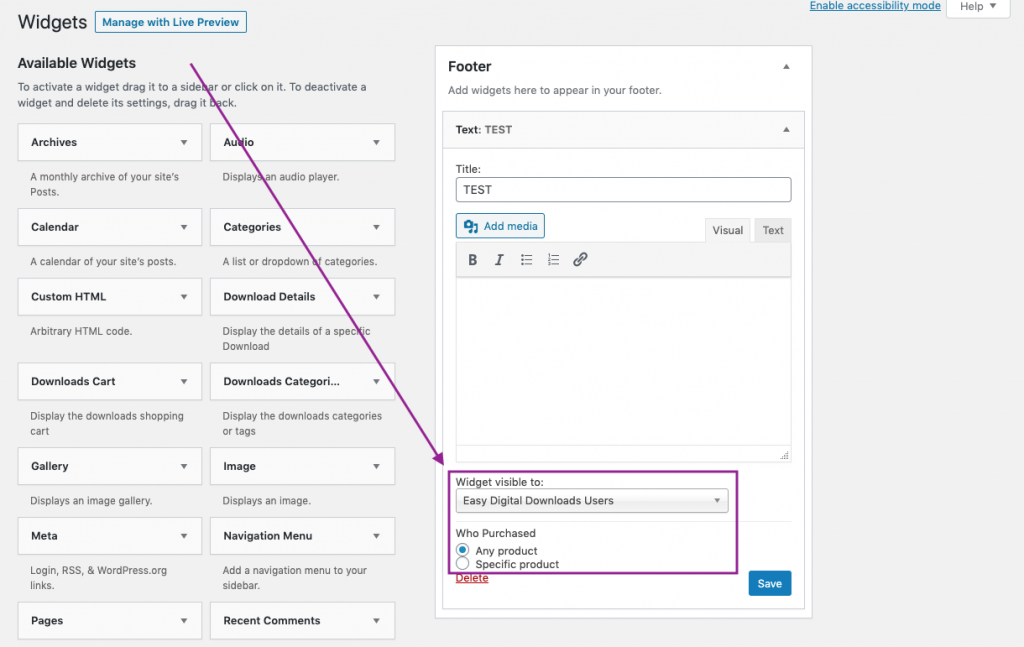Image resolution: width=1024 pixels, height=647 pixels.
Task: Open the Add Media dialog
Action: point(500,225)
